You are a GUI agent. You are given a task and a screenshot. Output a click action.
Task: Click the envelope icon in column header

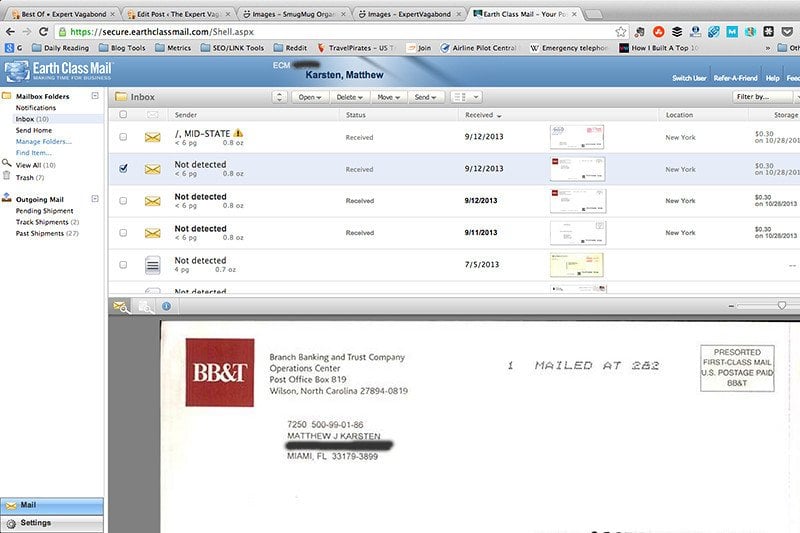click(x=153, y=115)
